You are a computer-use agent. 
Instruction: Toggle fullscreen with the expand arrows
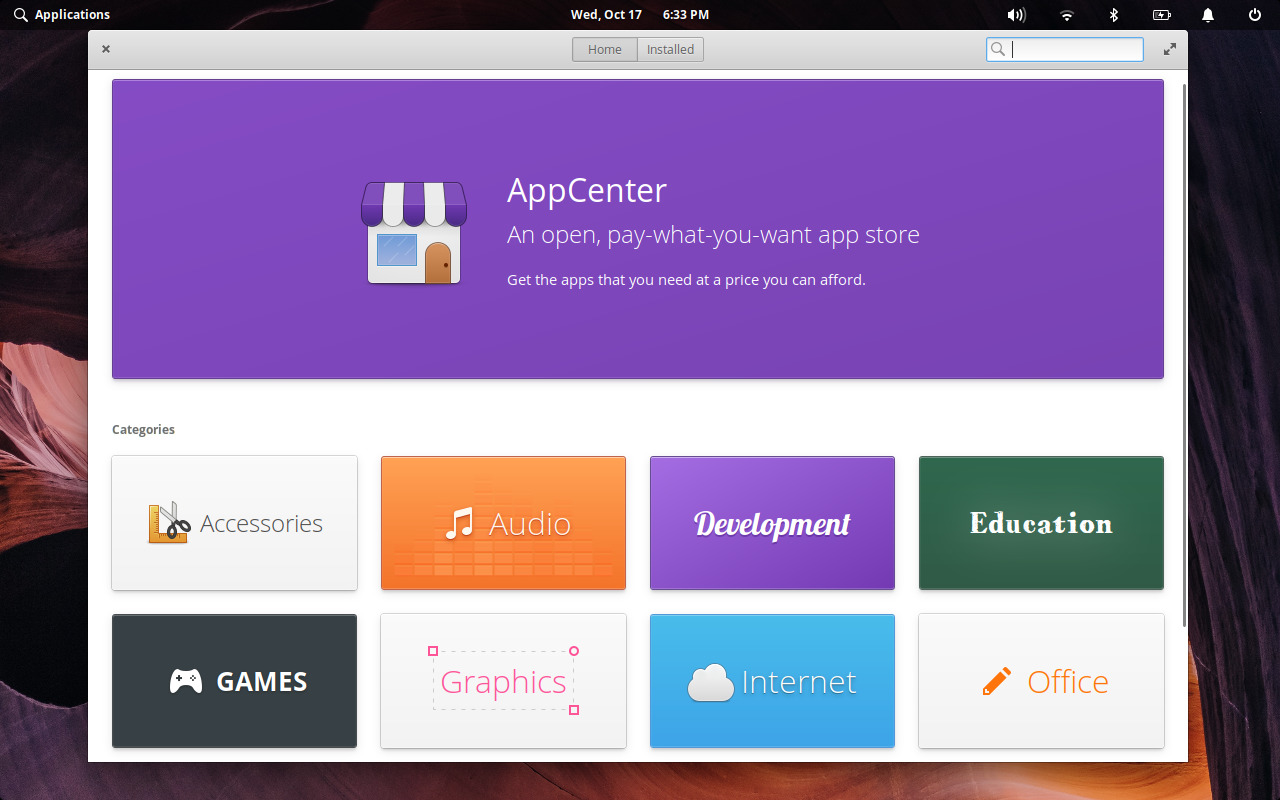1169,48
